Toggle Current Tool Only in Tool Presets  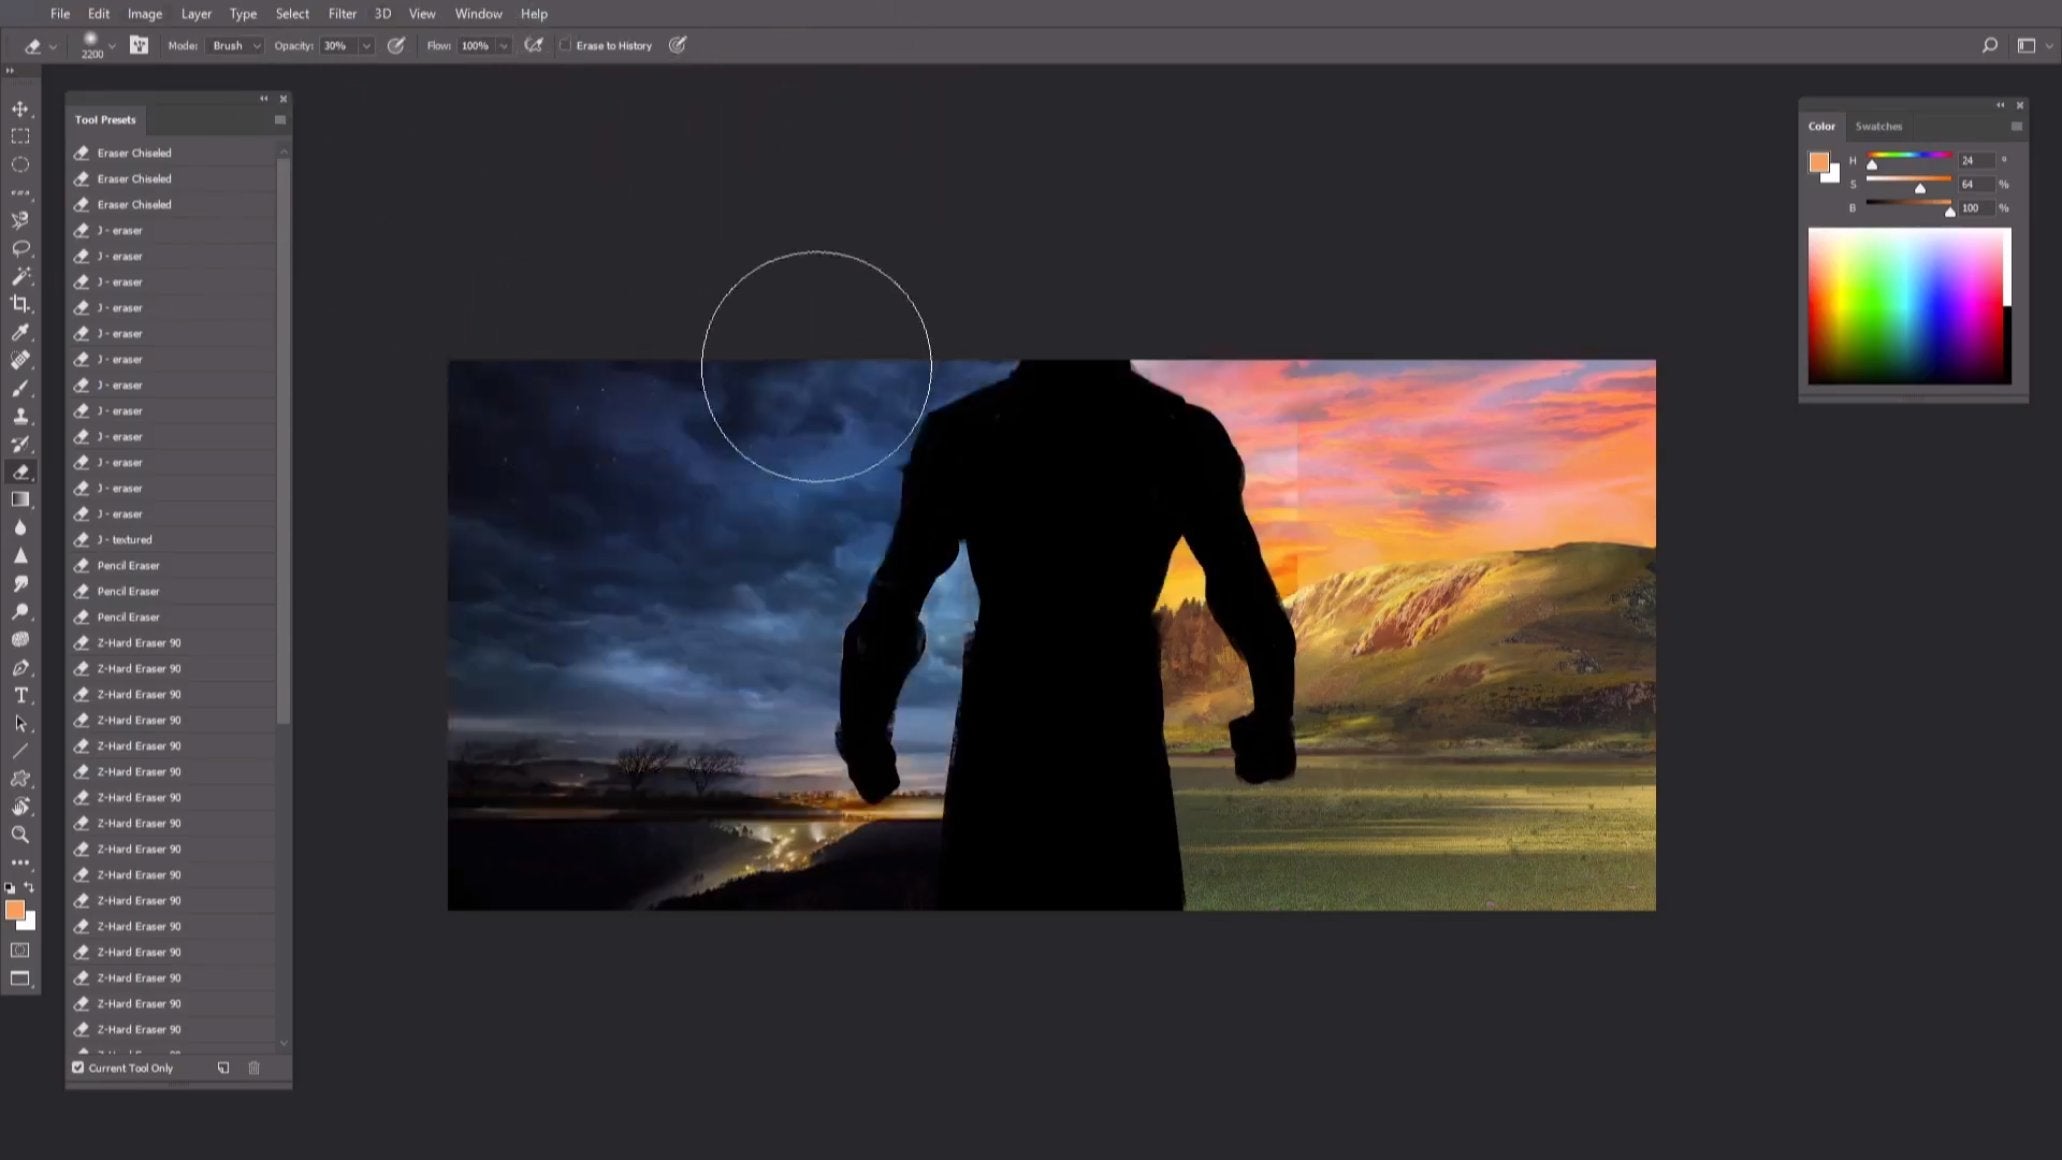pyautogui.click(x=78, y=1067)
